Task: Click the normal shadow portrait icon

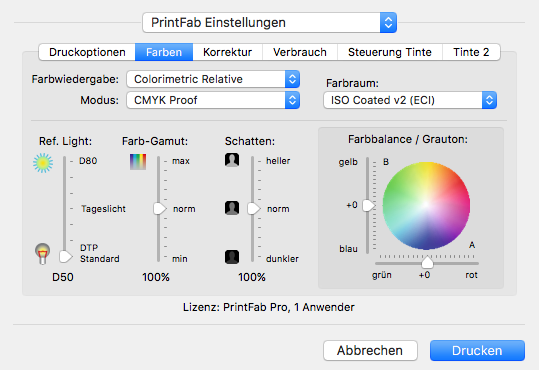Action: coord(232,208)
